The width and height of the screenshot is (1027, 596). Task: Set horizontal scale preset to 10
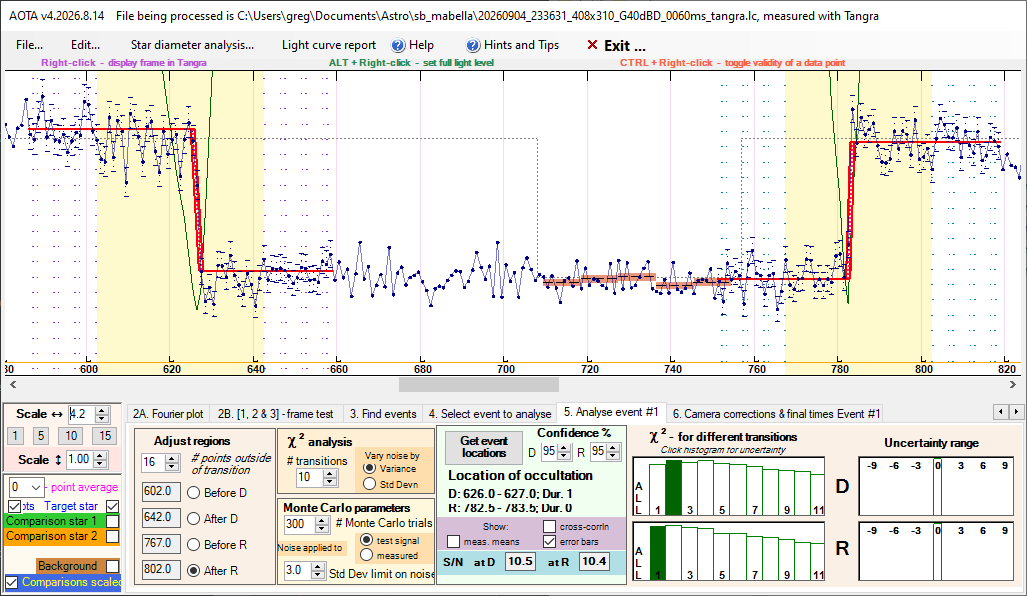pos(71,436)
